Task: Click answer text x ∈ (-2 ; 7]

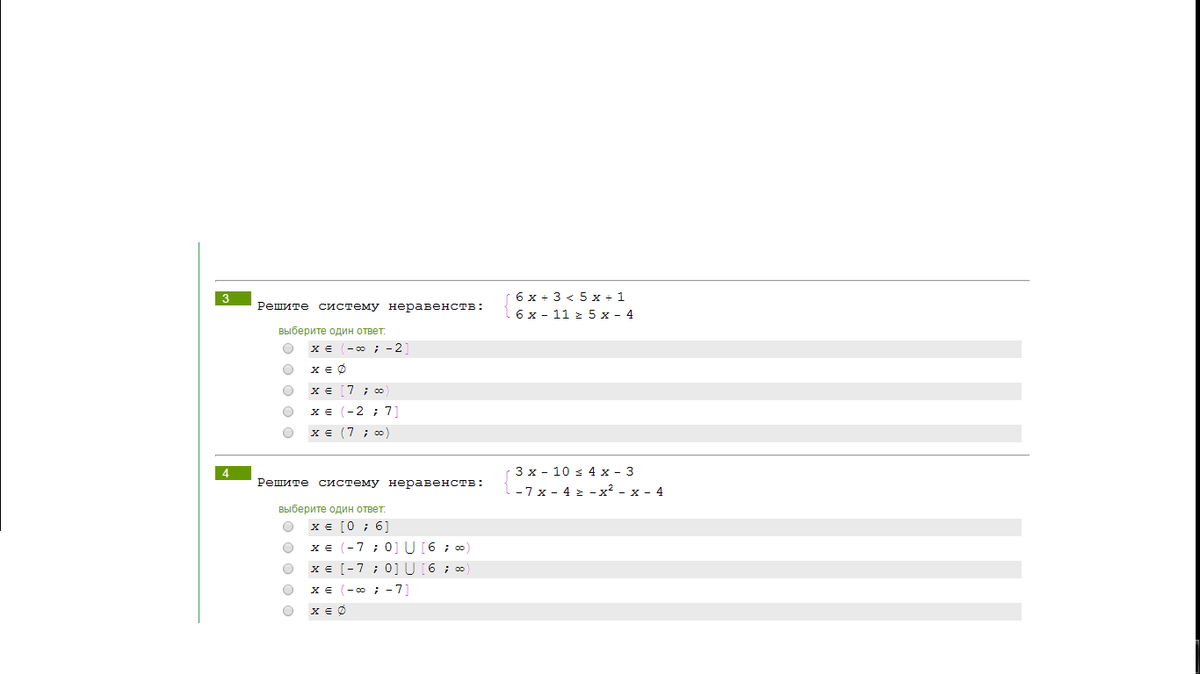Action: [360, 412]
